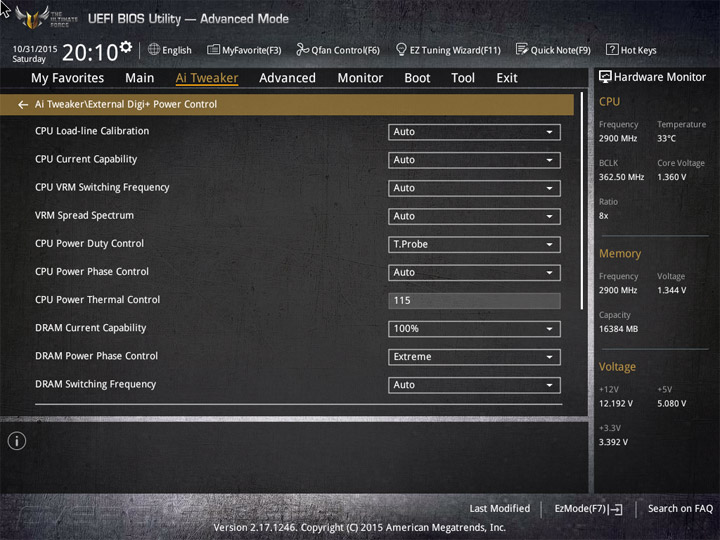The height and width of the screenshot is (540, 720).
Task: Click Core Voltage value 1.360 V
Action: 671,177
